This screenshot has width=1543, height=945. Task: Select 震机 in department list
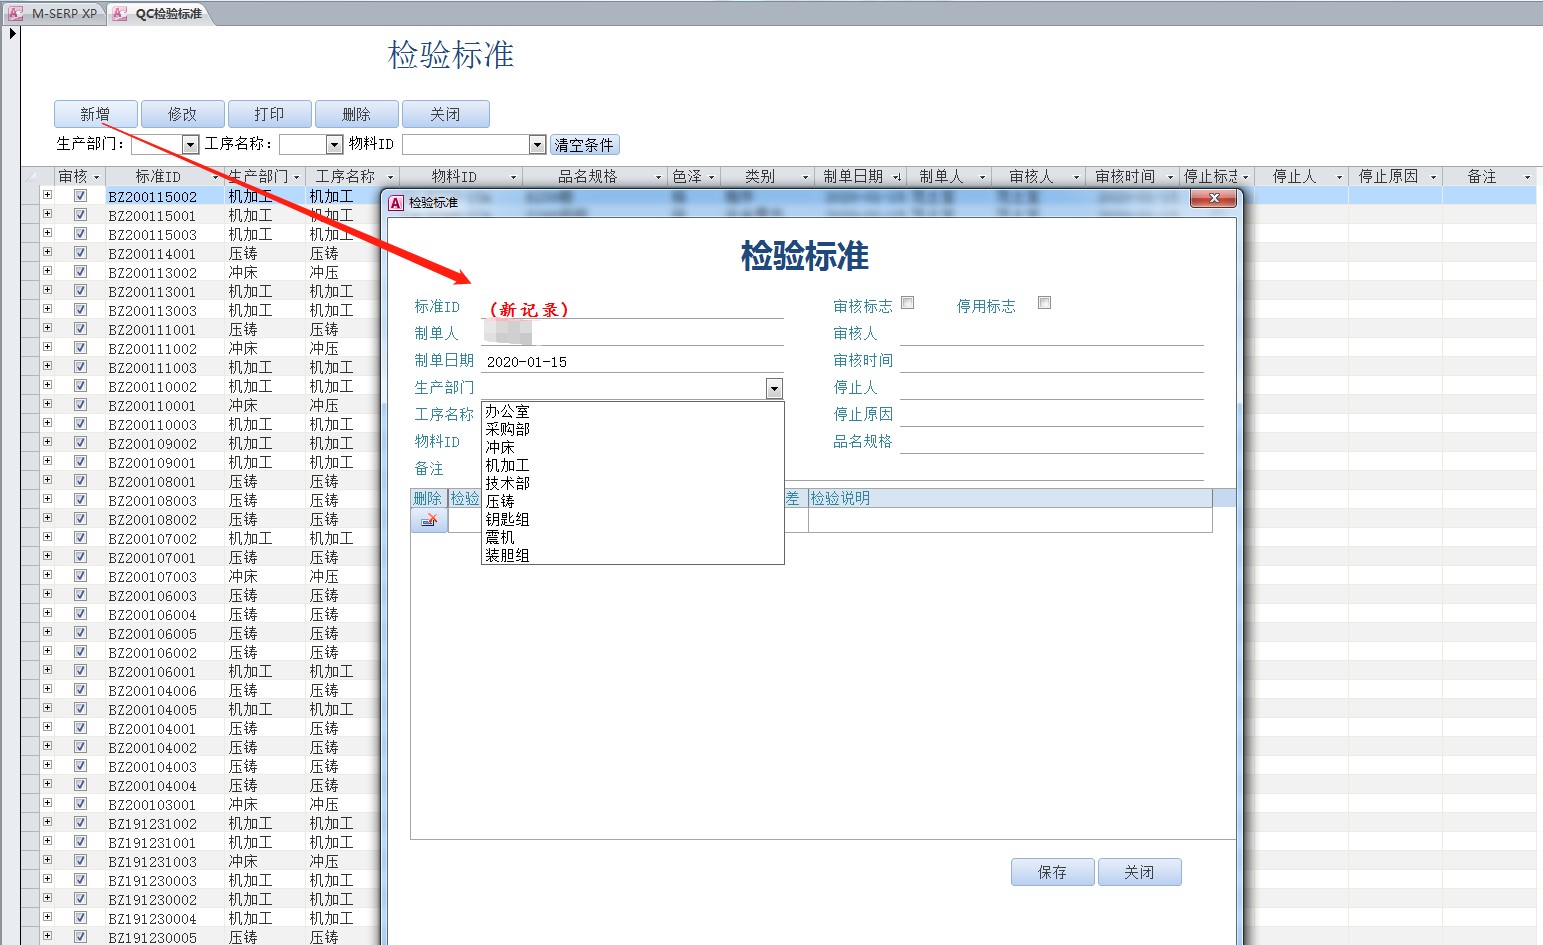point(632,537)
